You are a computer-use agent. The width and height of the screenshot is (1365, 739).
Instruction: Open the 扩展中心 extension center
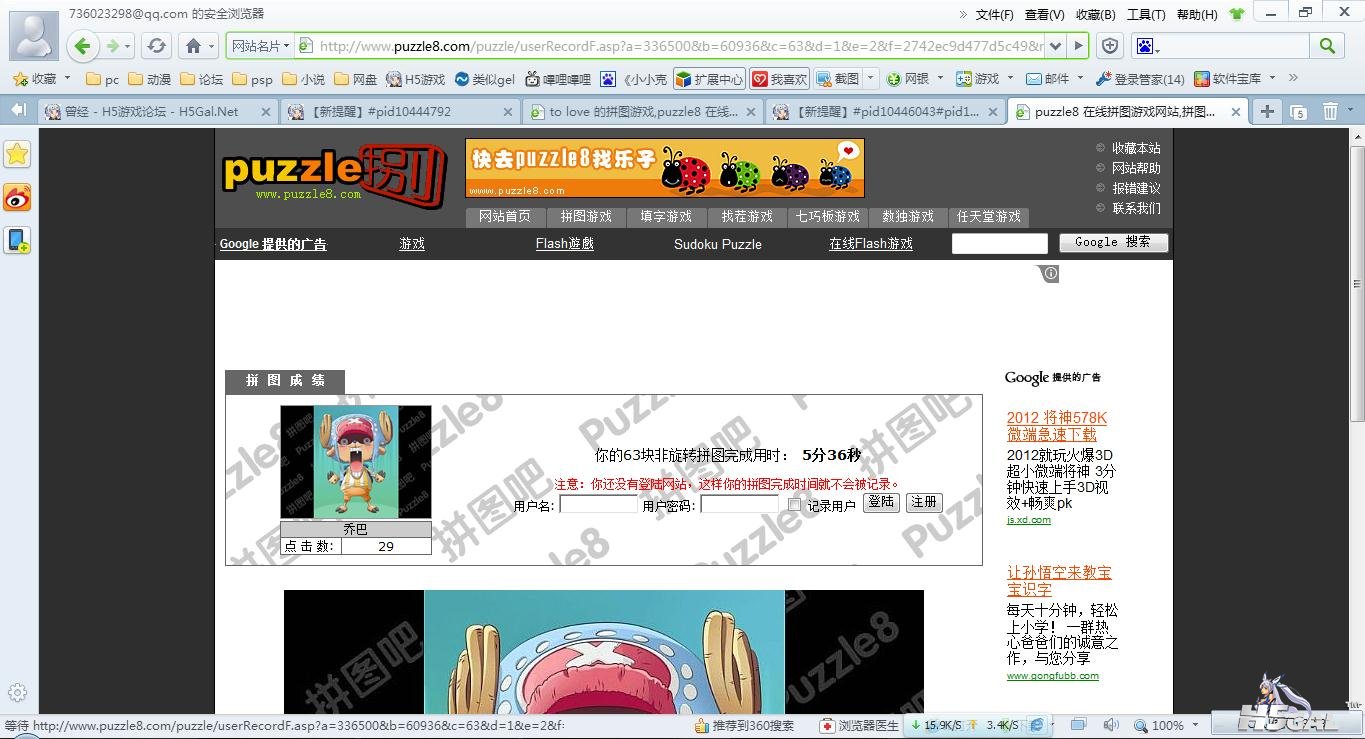[x=709, y=79]
